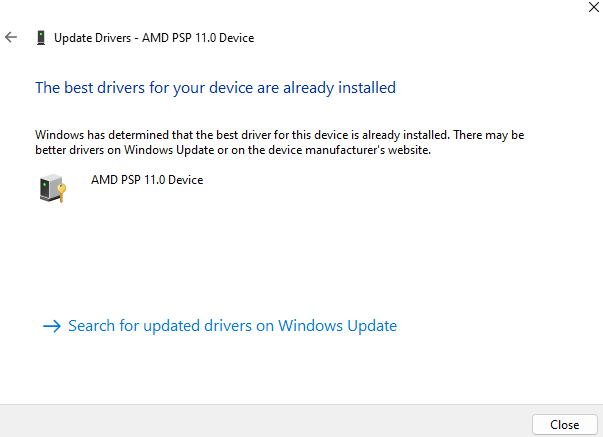This screenshot has height=437, width=603.
Task: Go back using the left arrow
Action: (x=11, y=37)
